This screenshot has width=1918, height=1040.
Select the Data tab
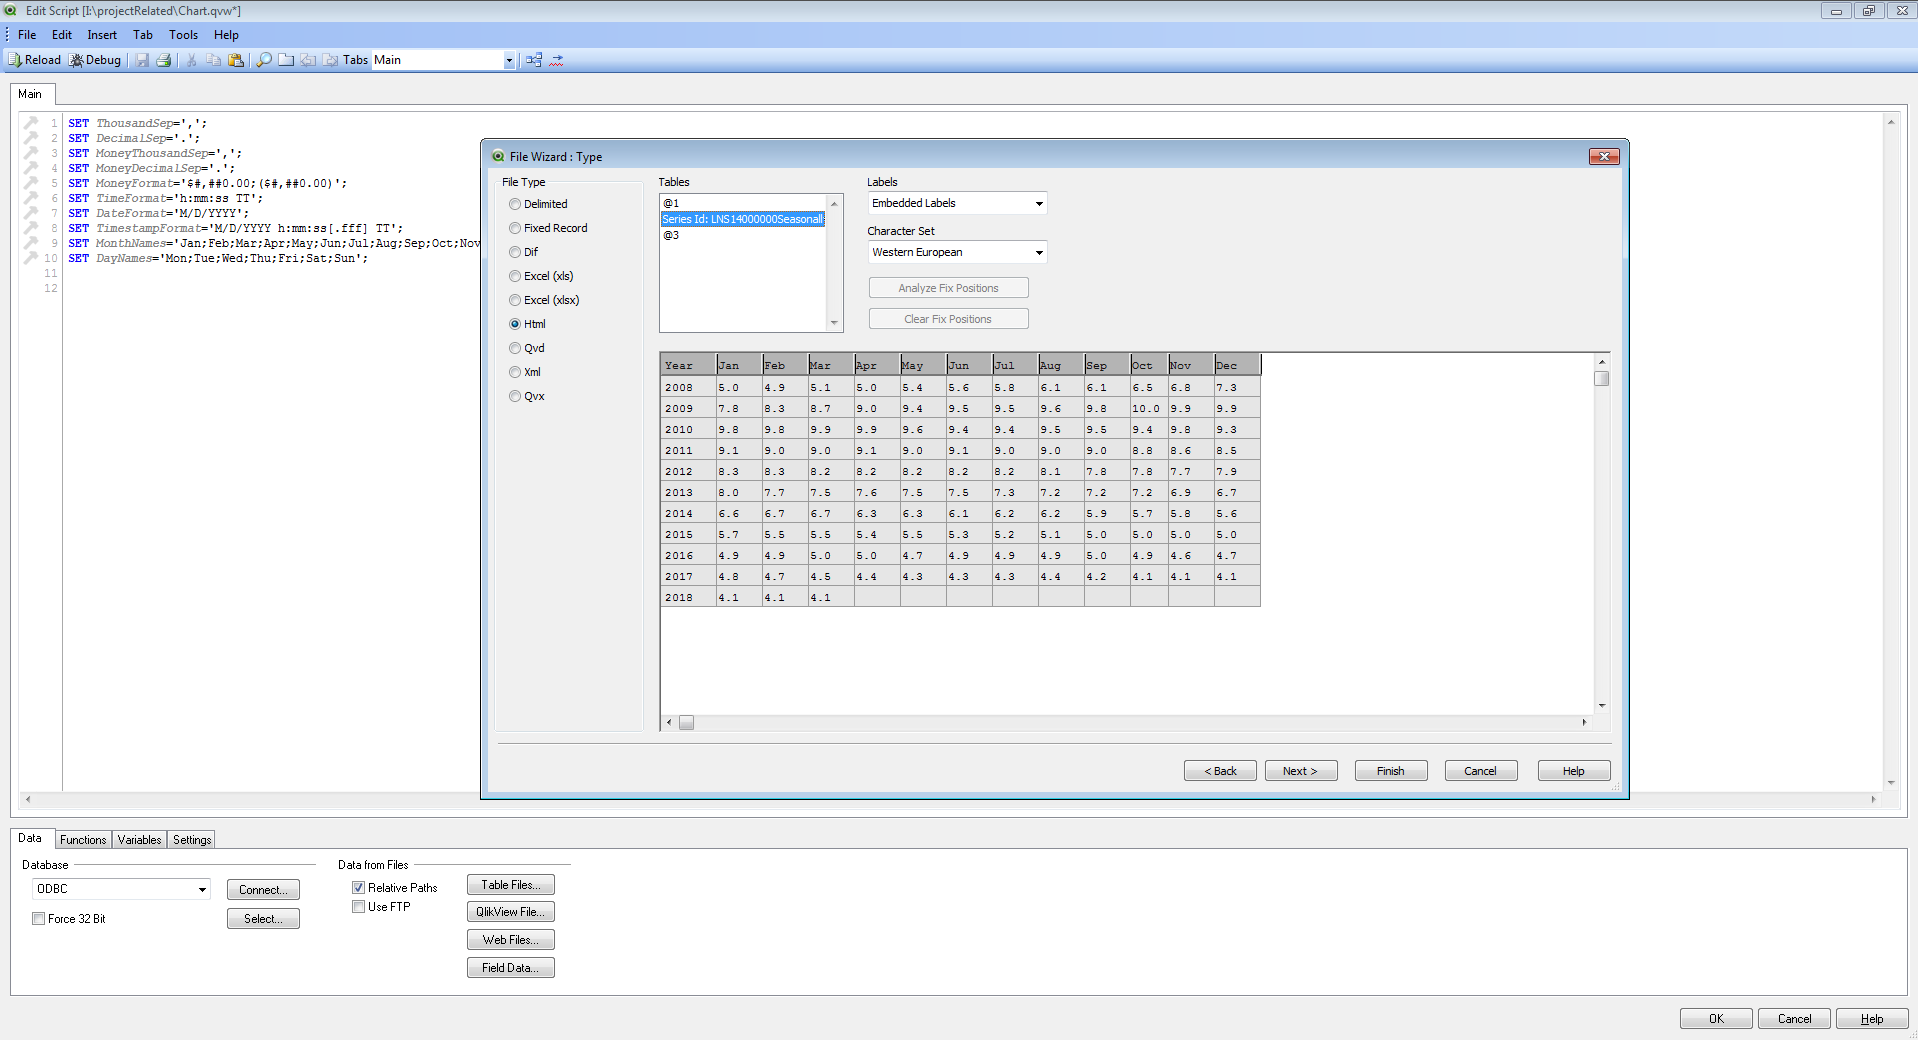coord(30,838)
